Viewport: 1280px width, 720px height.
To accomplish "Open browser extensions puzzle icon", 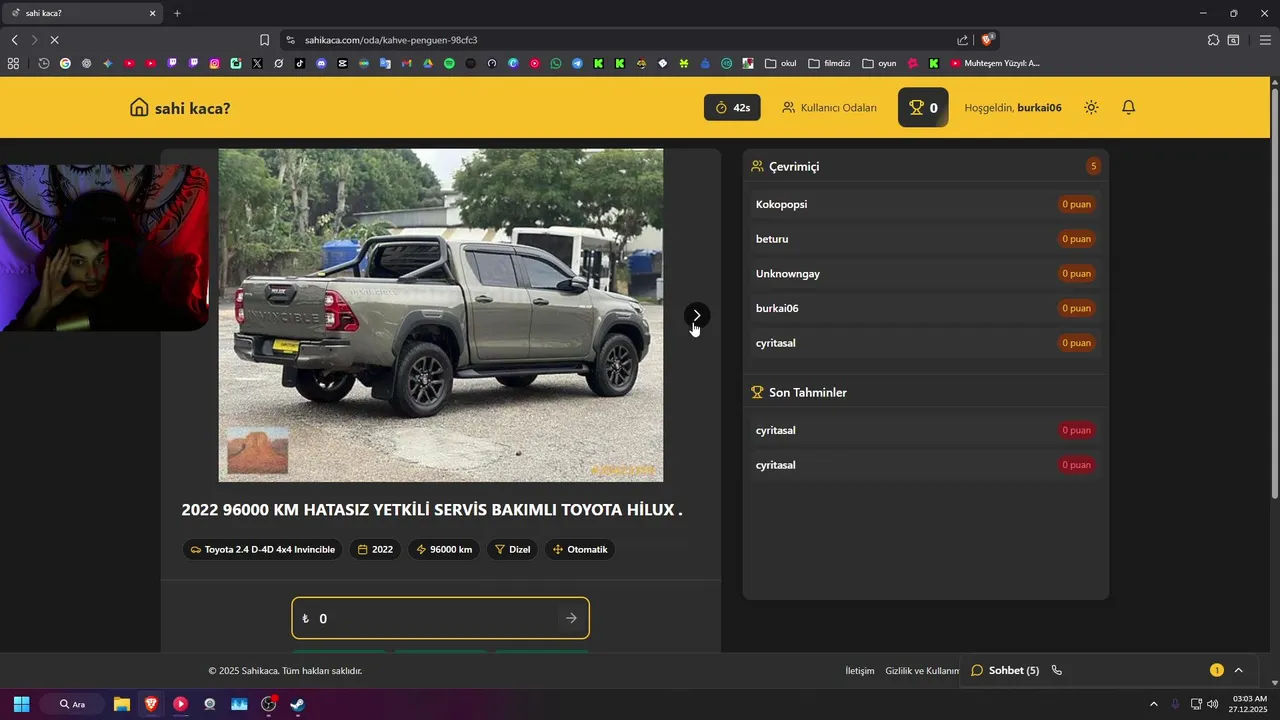I will point(1213,40).
